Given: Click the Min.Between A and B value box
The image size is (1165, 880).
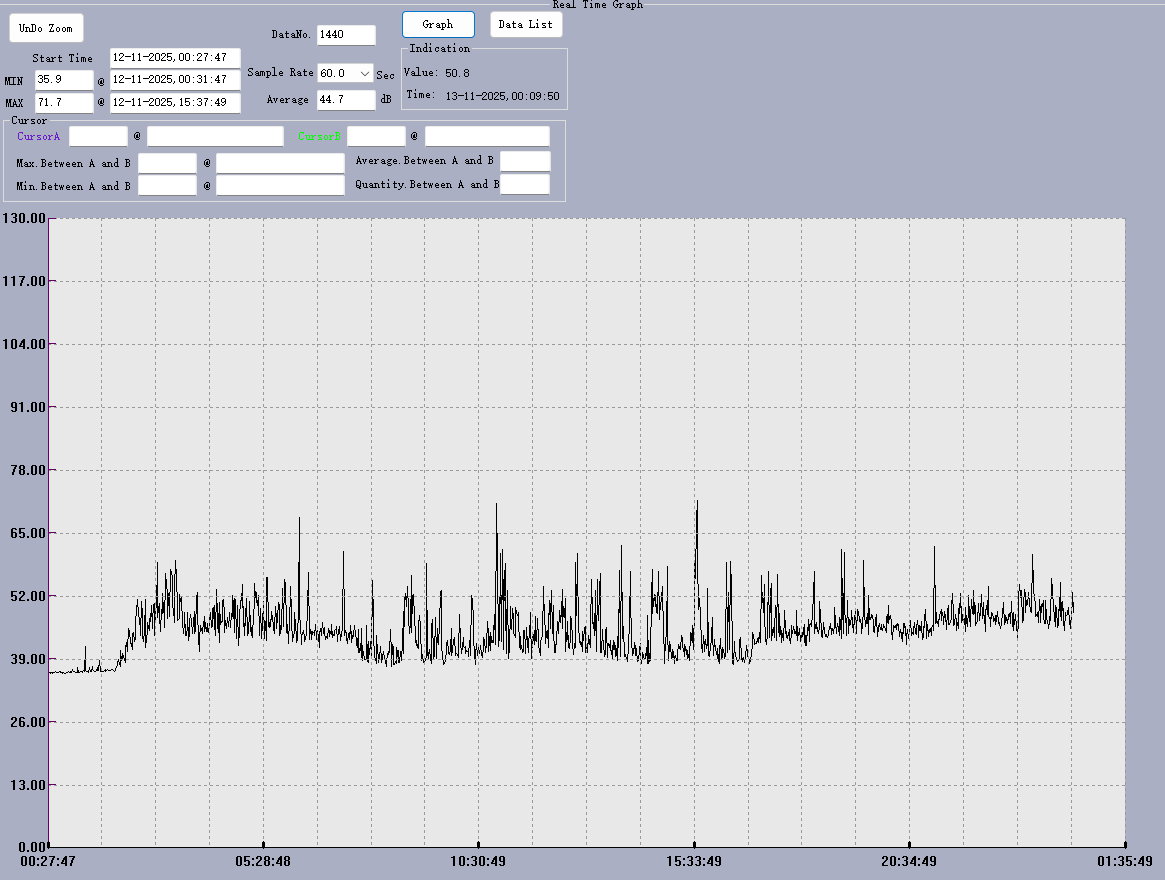Looking at the screenshot, I should point(167,185).
